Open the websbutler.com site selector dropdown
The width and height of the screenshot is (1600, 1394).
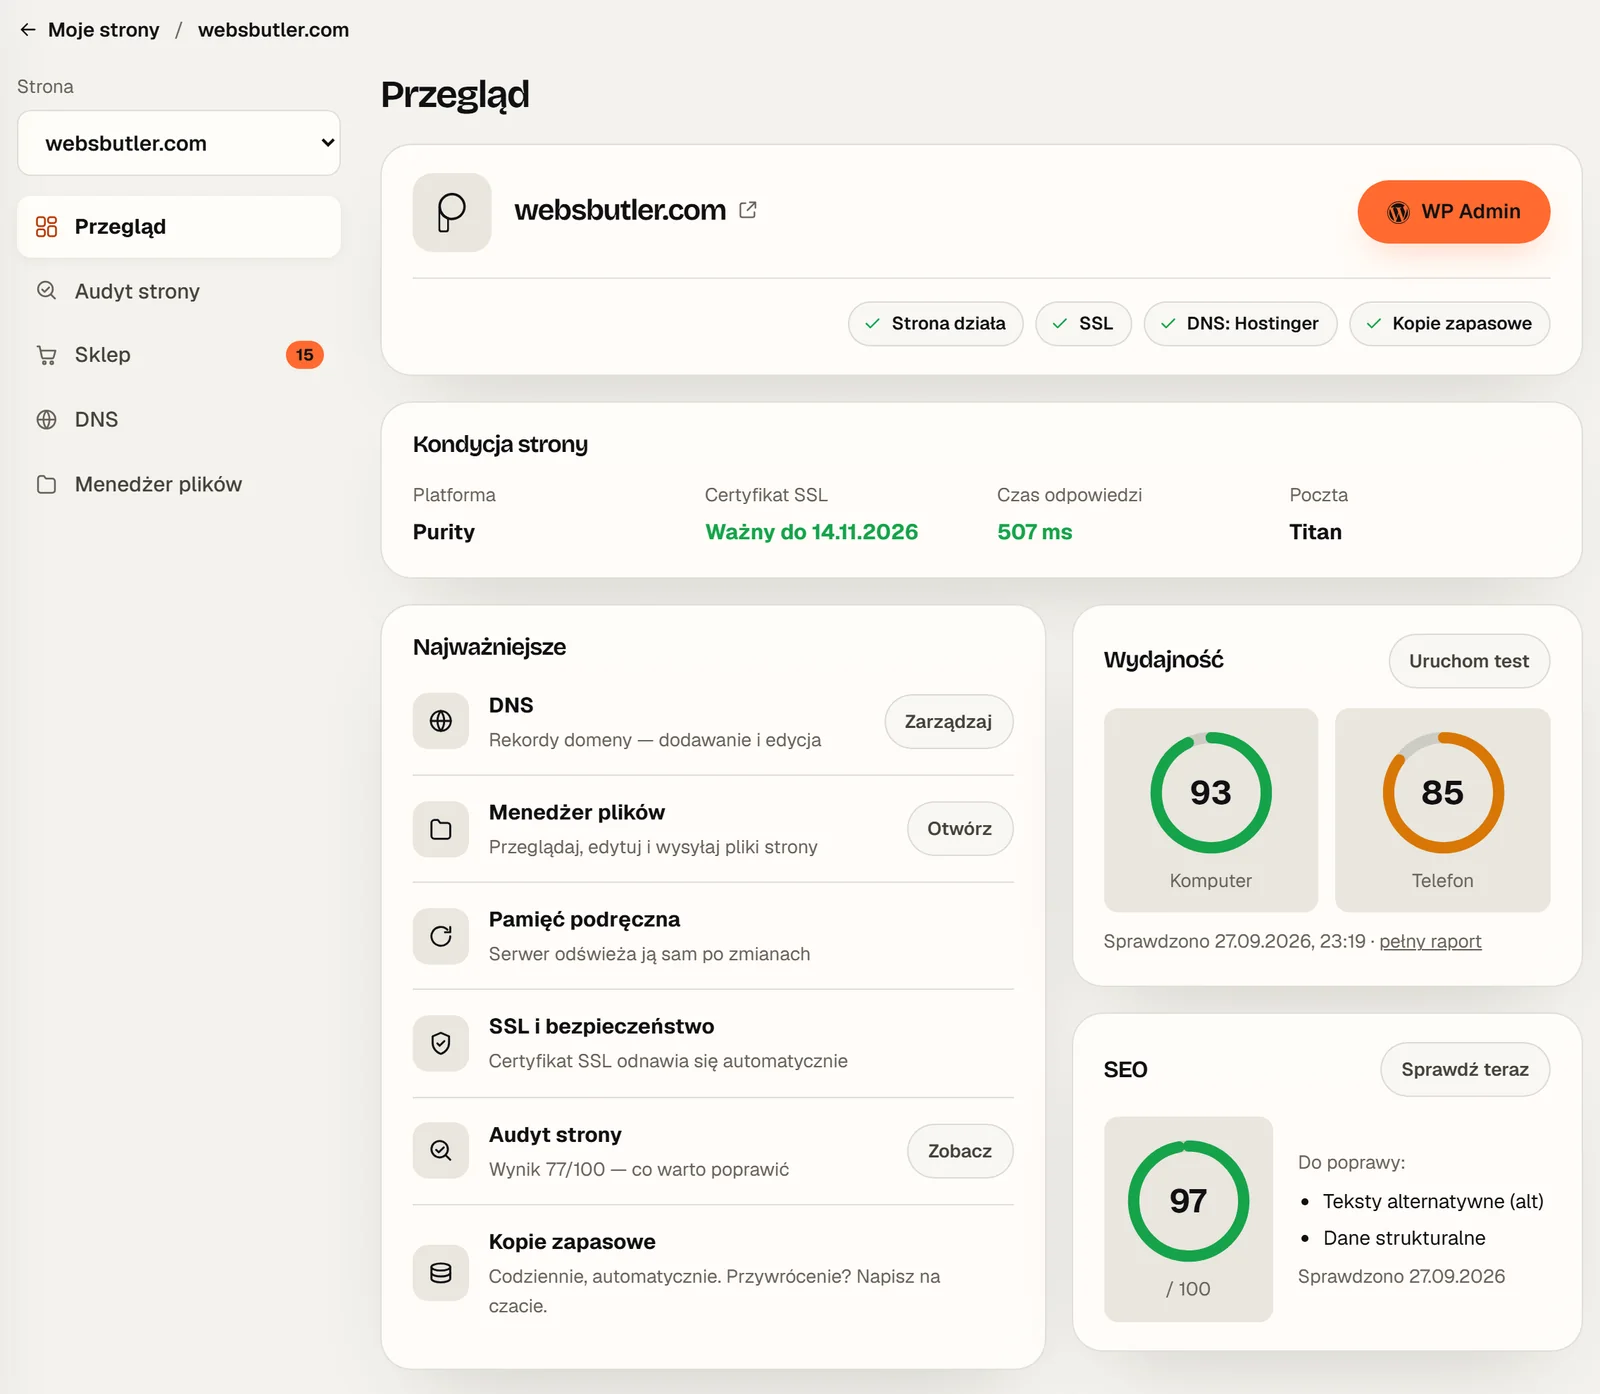coord(179,143)
